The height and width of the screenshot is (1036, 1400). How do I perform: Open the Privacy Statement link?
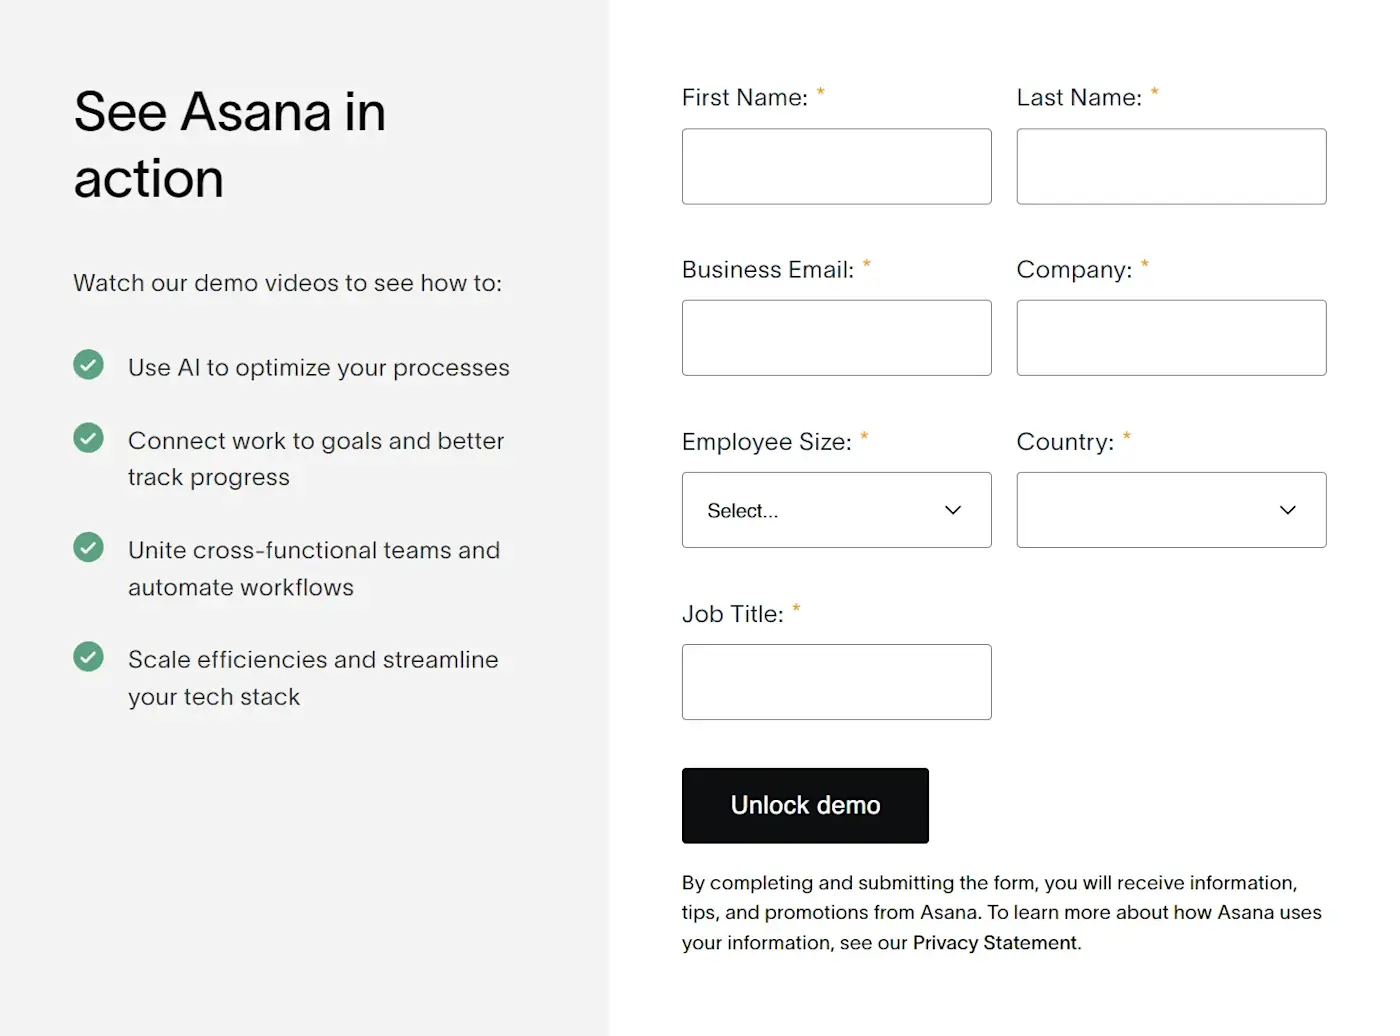click(994, 943)
